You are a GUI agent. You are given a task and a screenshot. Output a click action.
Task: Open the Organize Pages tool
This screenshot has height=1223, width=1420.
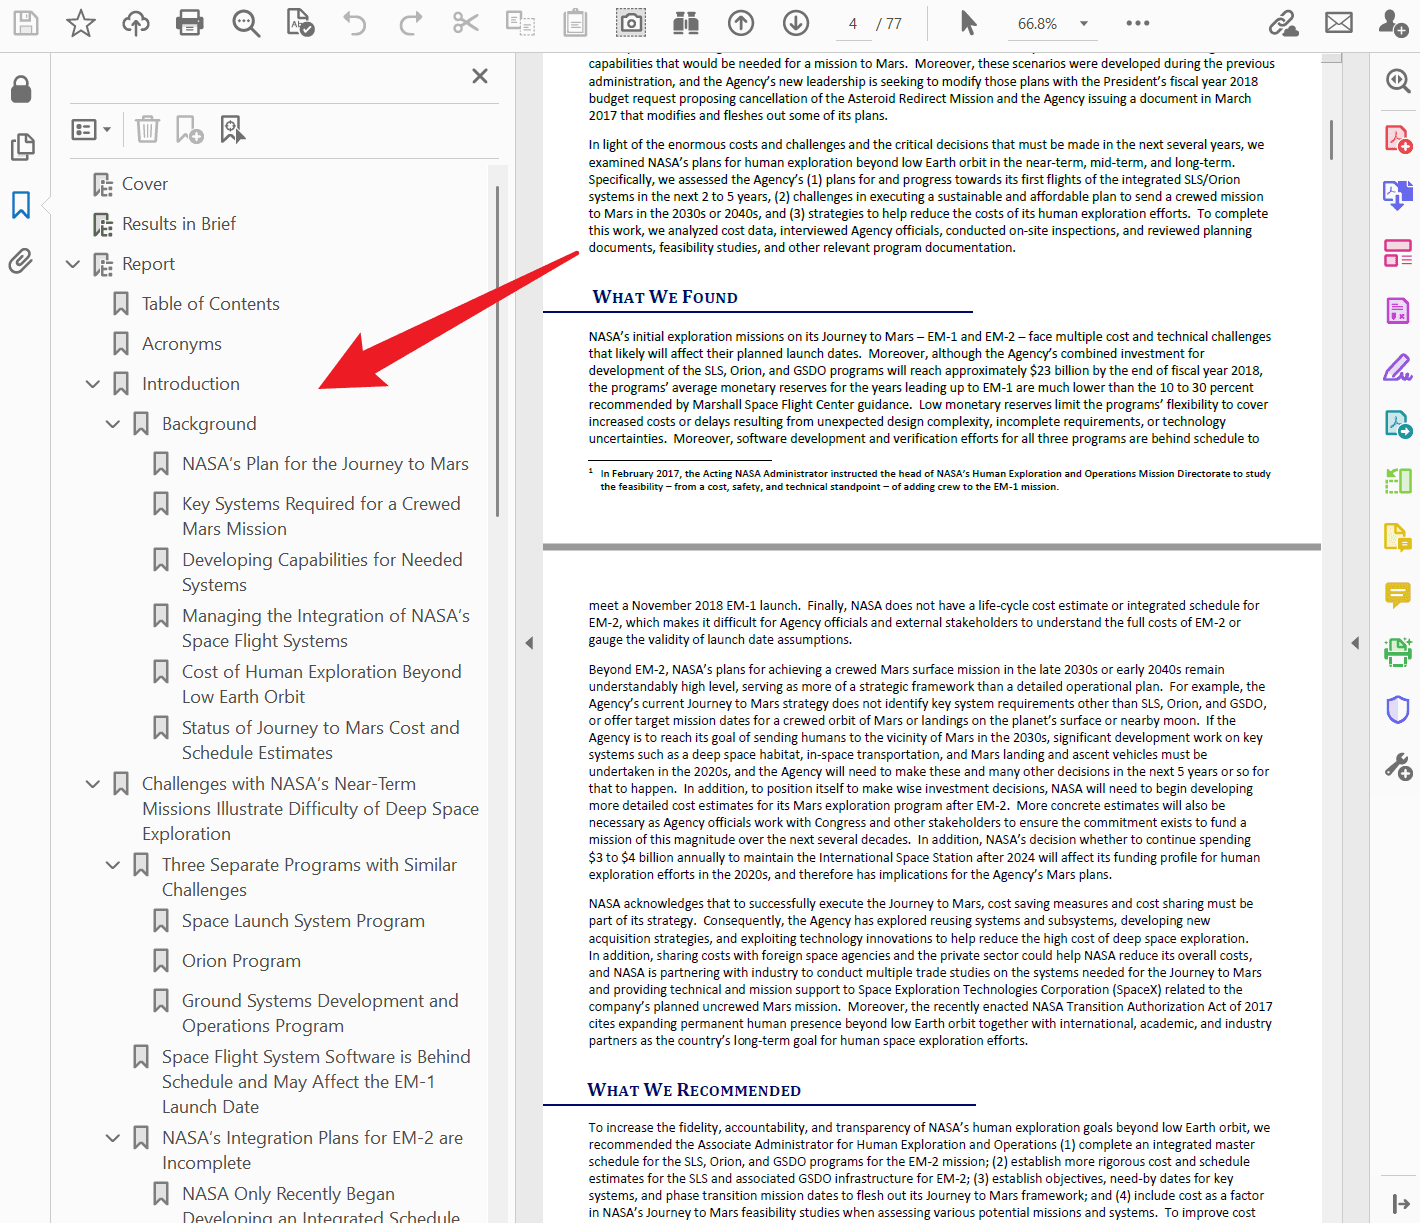(x=1398, y=482)
